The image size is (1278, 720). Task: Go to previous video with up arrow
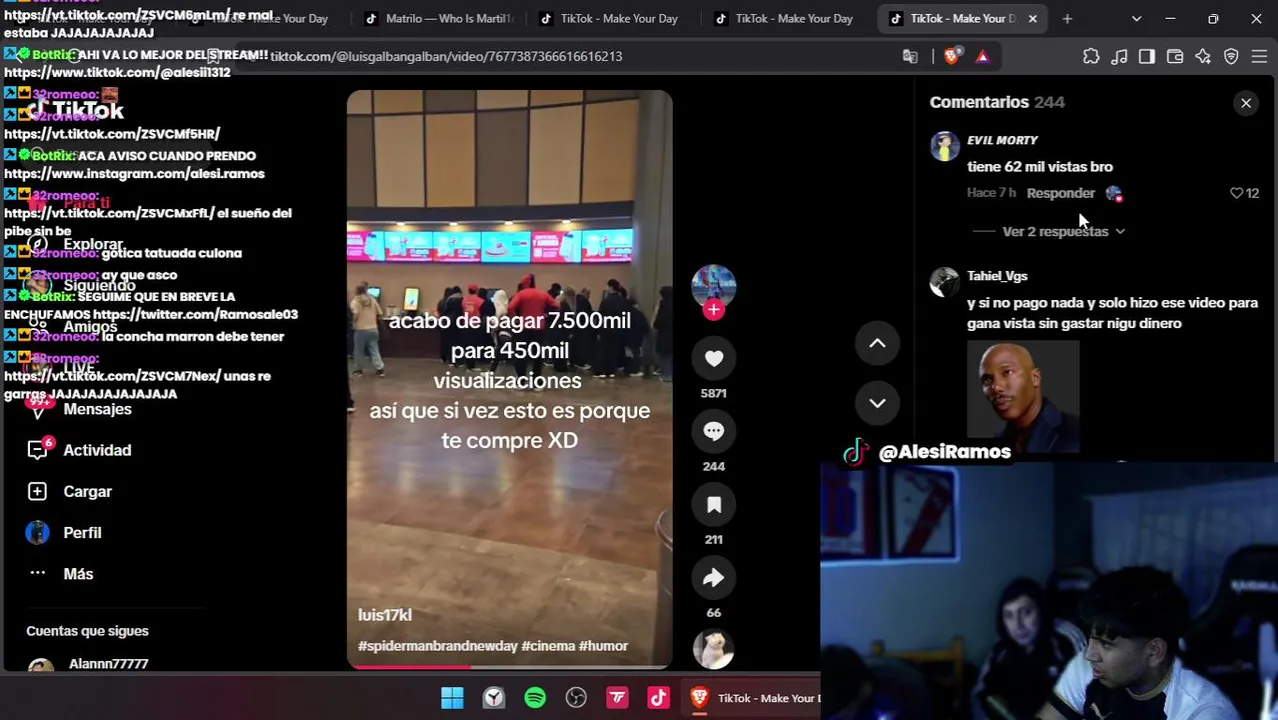point(877,343)
